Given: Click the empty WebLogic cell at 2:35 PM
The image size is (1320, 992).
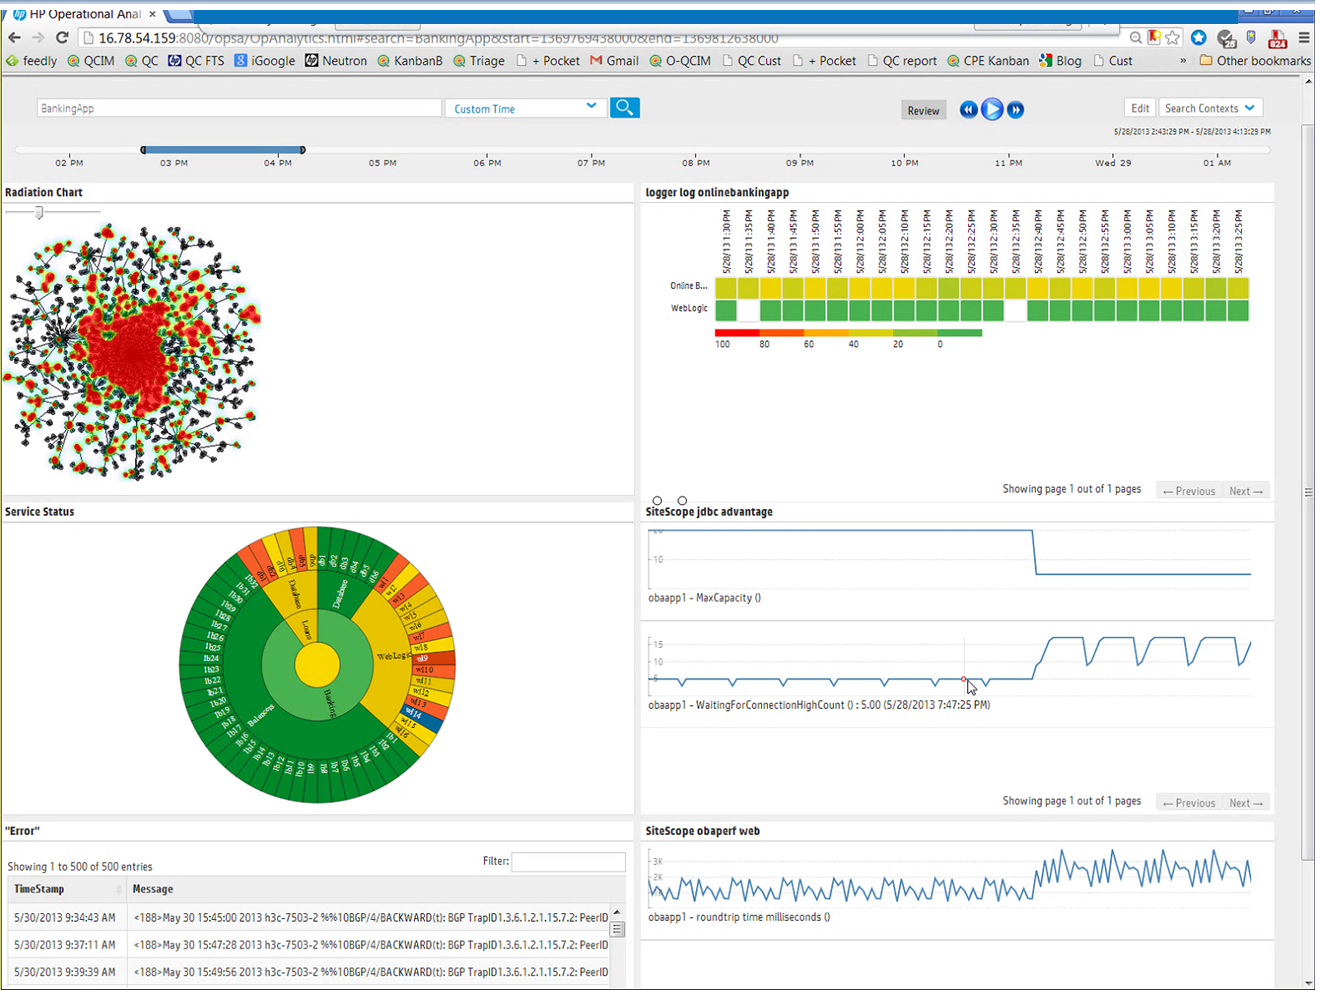Looking at the screenshot, I should (1015, 310).
